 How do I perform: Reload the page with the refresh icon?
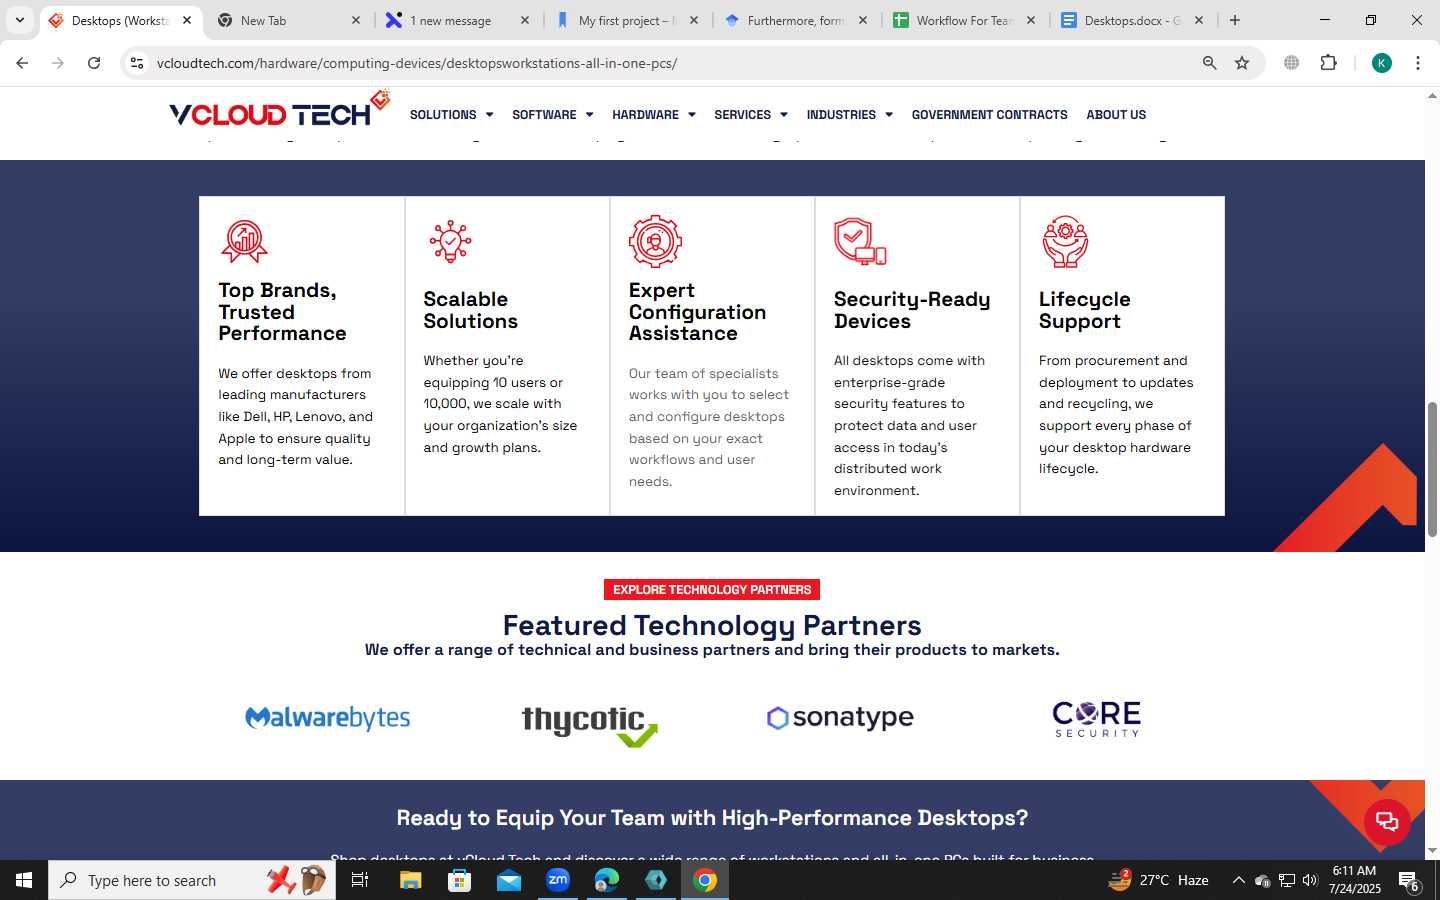click(94, 63)
